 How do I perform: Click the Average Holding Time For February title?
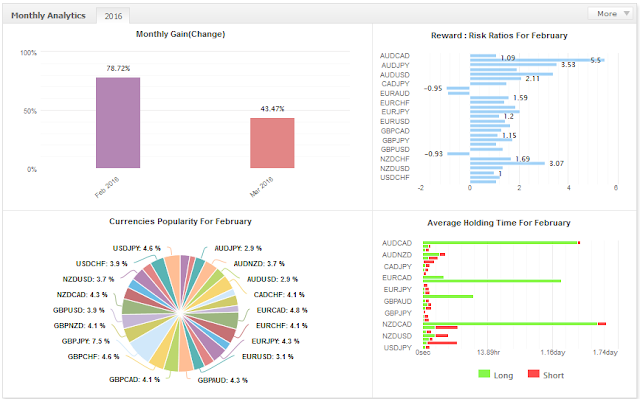click(499, 223)
